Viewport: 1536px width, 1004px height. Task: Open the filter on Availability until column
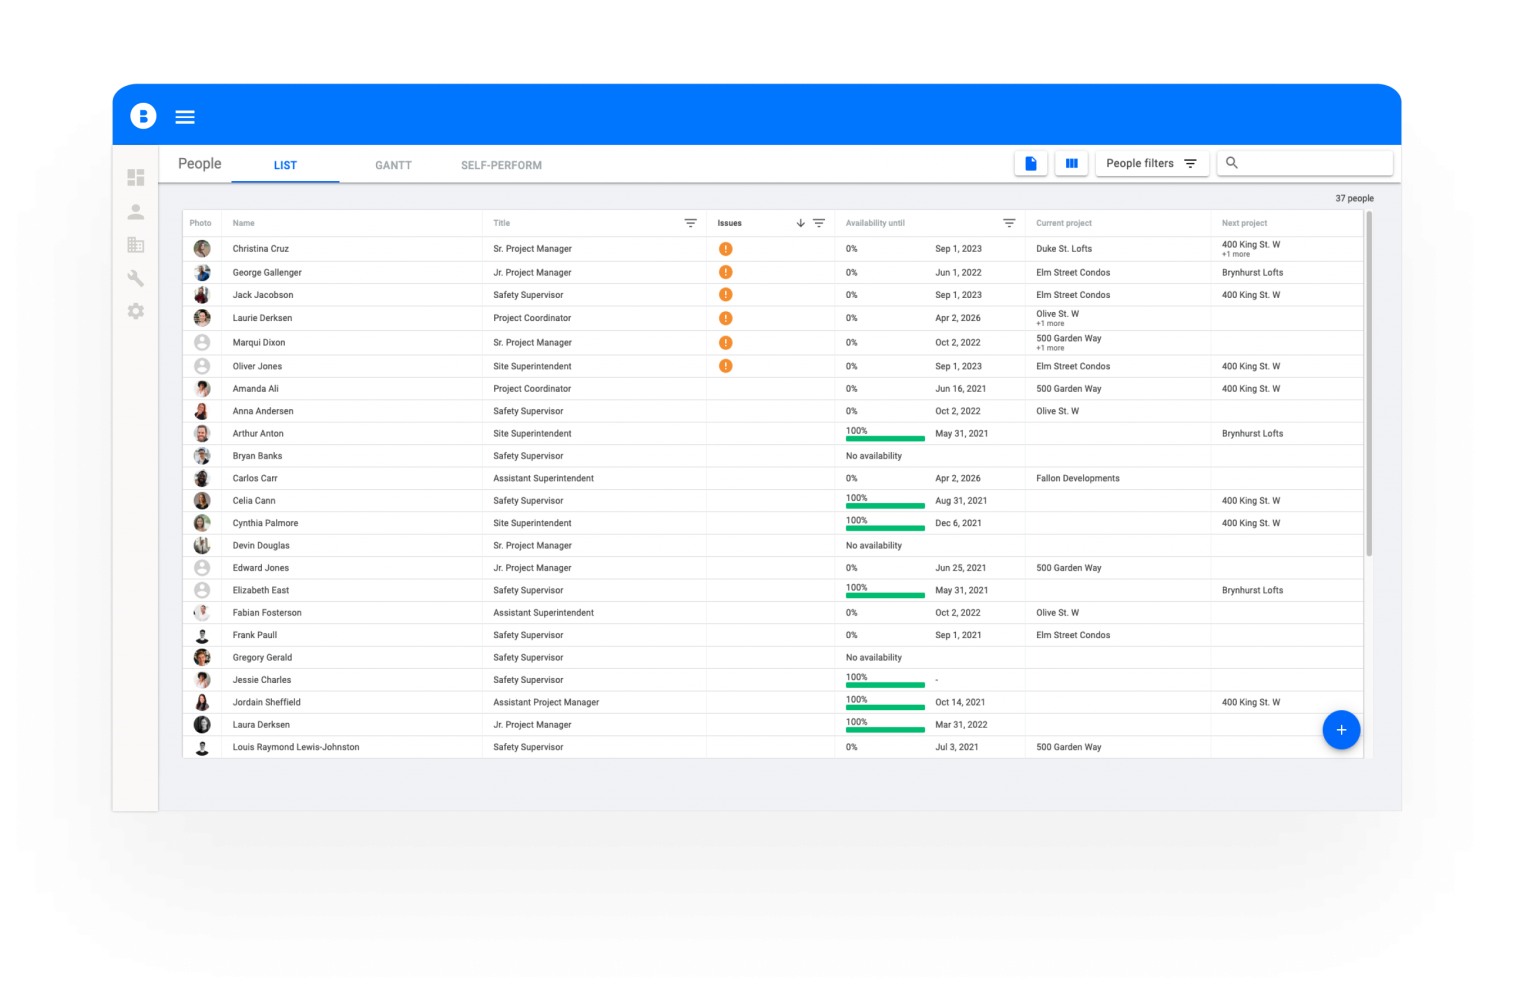coord(1009,223)
